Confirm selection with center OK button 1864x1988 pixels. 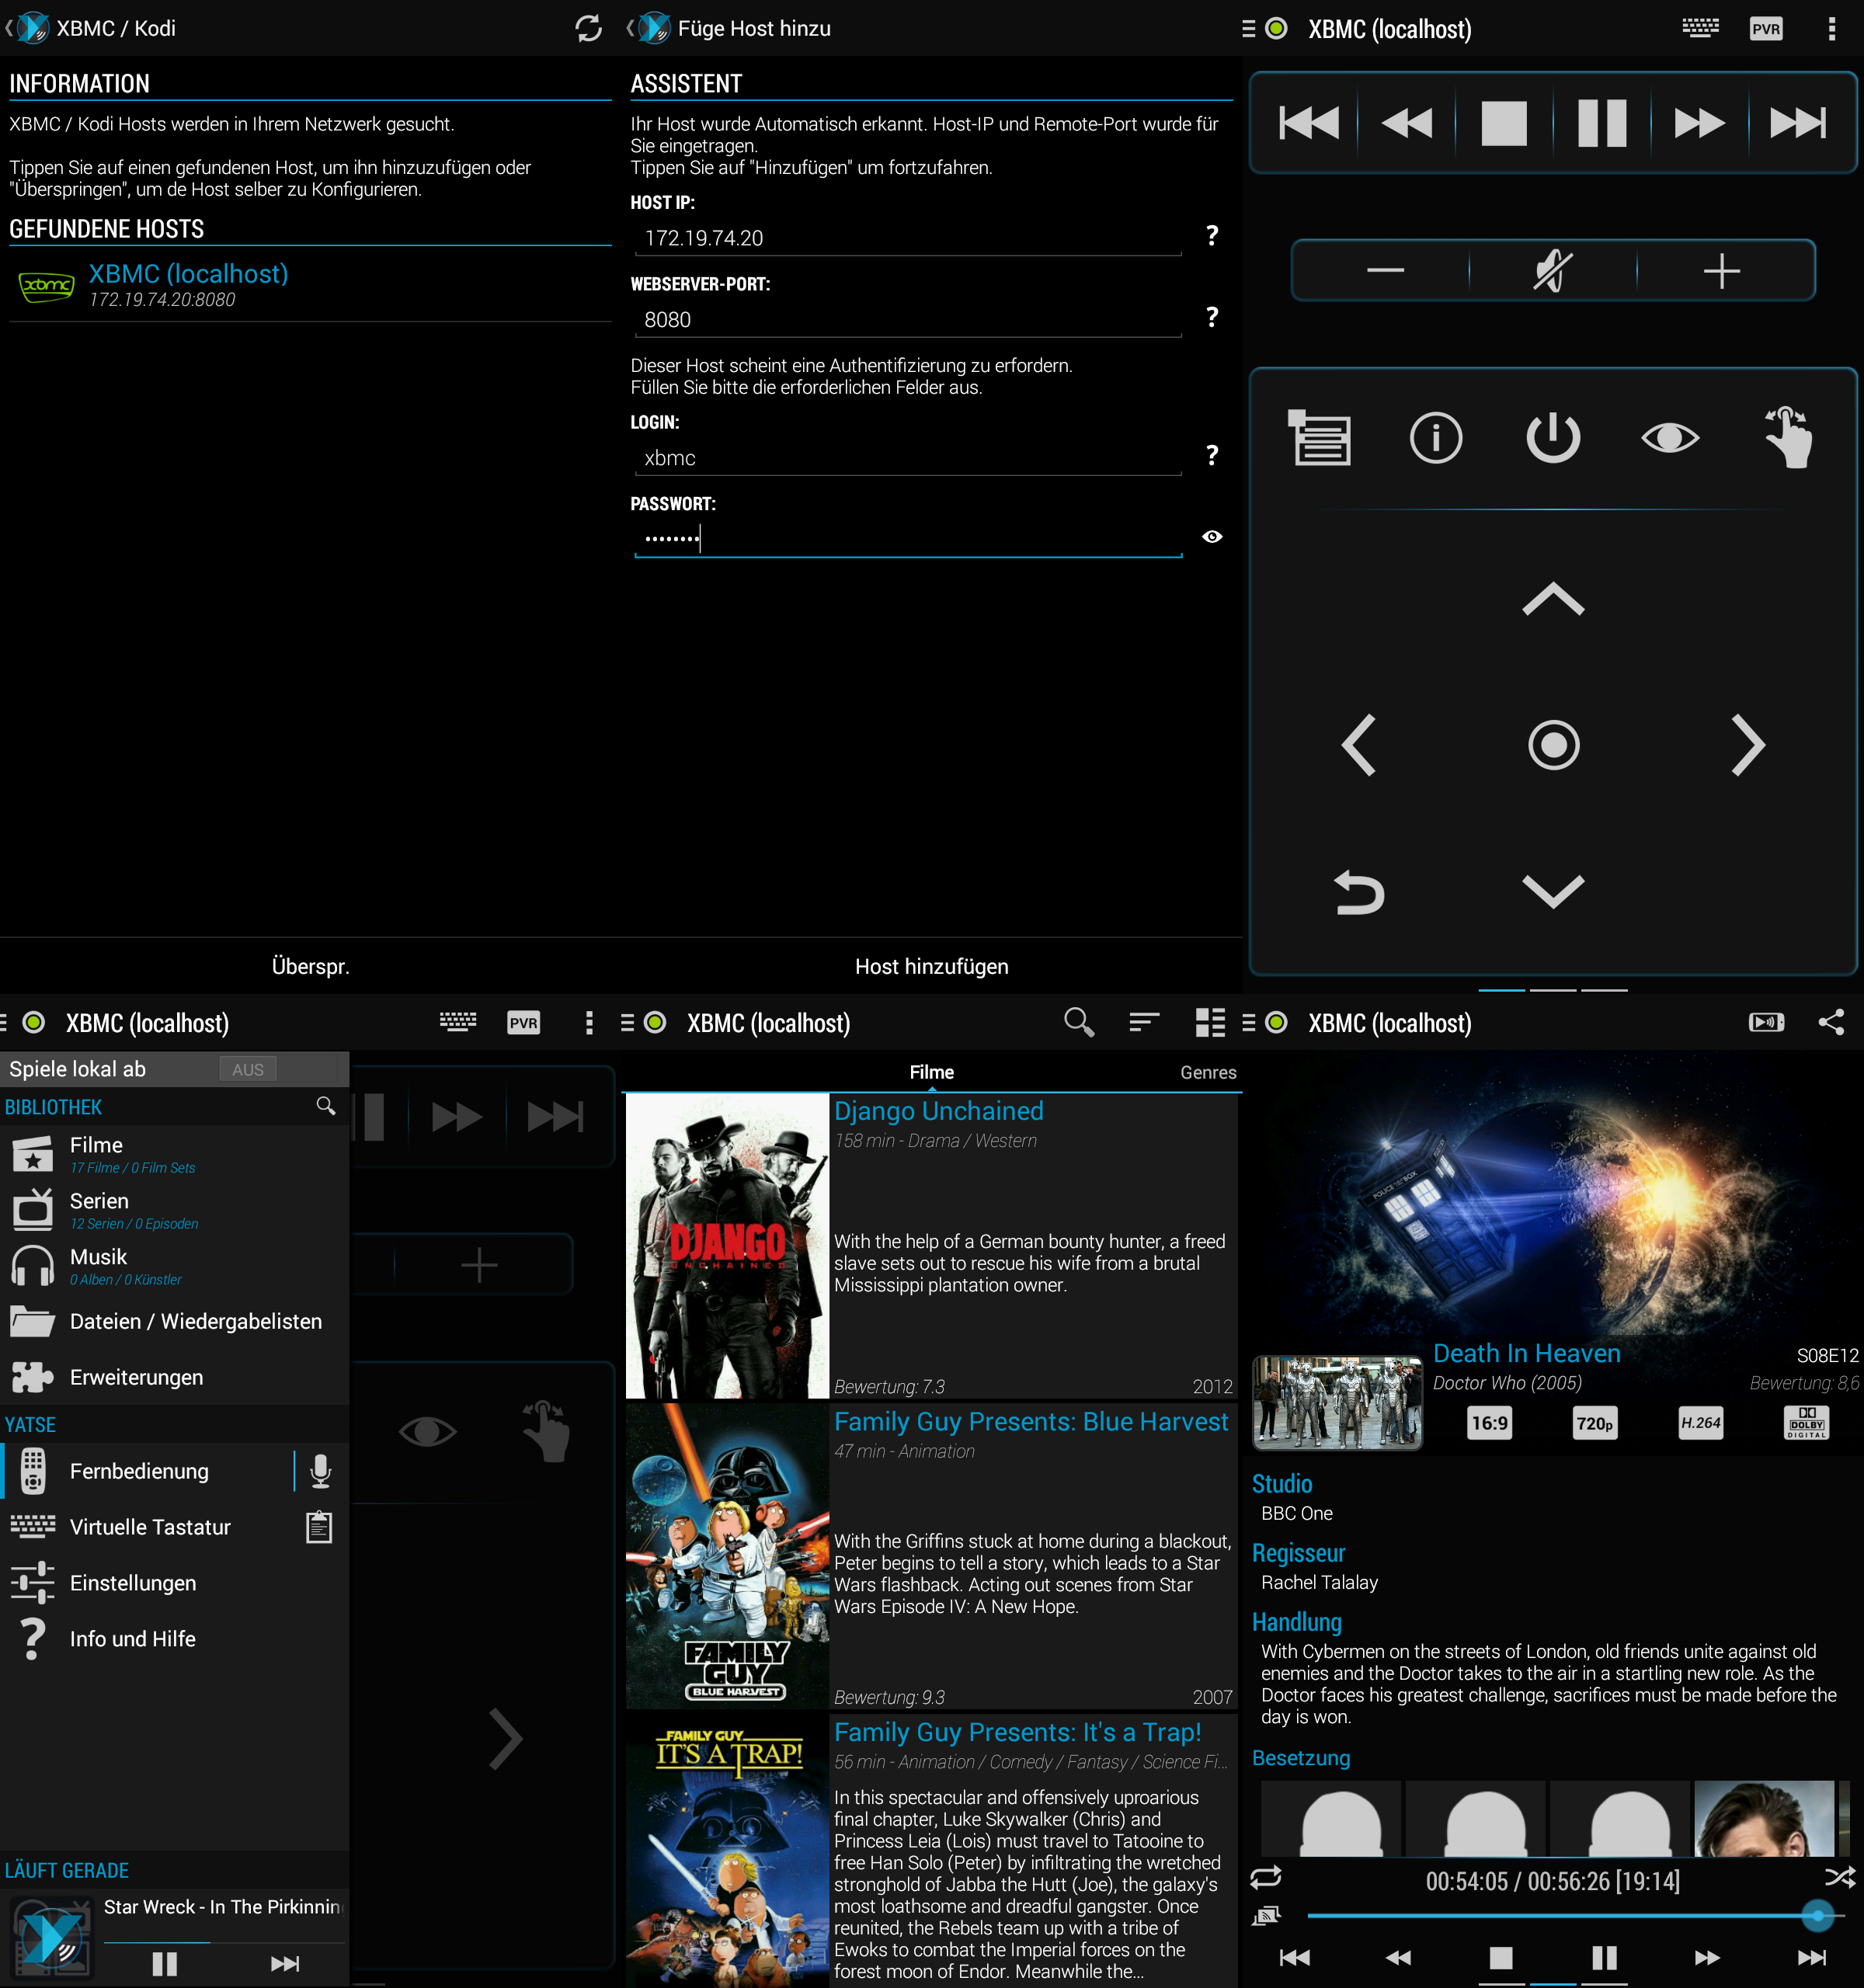point(1553,745)
